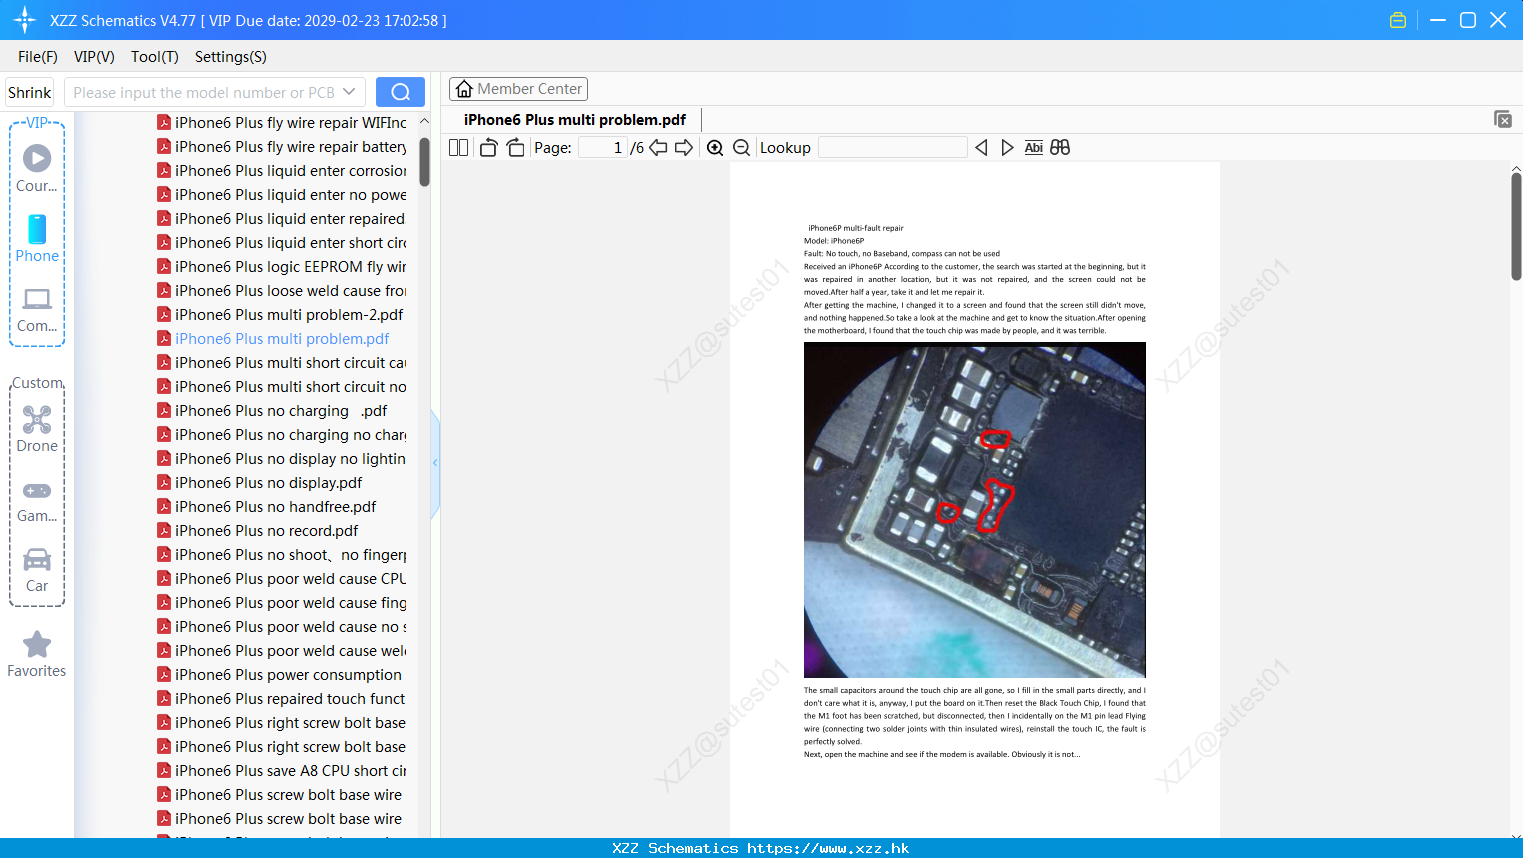The height and width of the screenshot is (858, 1523).
Task: Zoom in on the PDF
Action: [715, 147]
